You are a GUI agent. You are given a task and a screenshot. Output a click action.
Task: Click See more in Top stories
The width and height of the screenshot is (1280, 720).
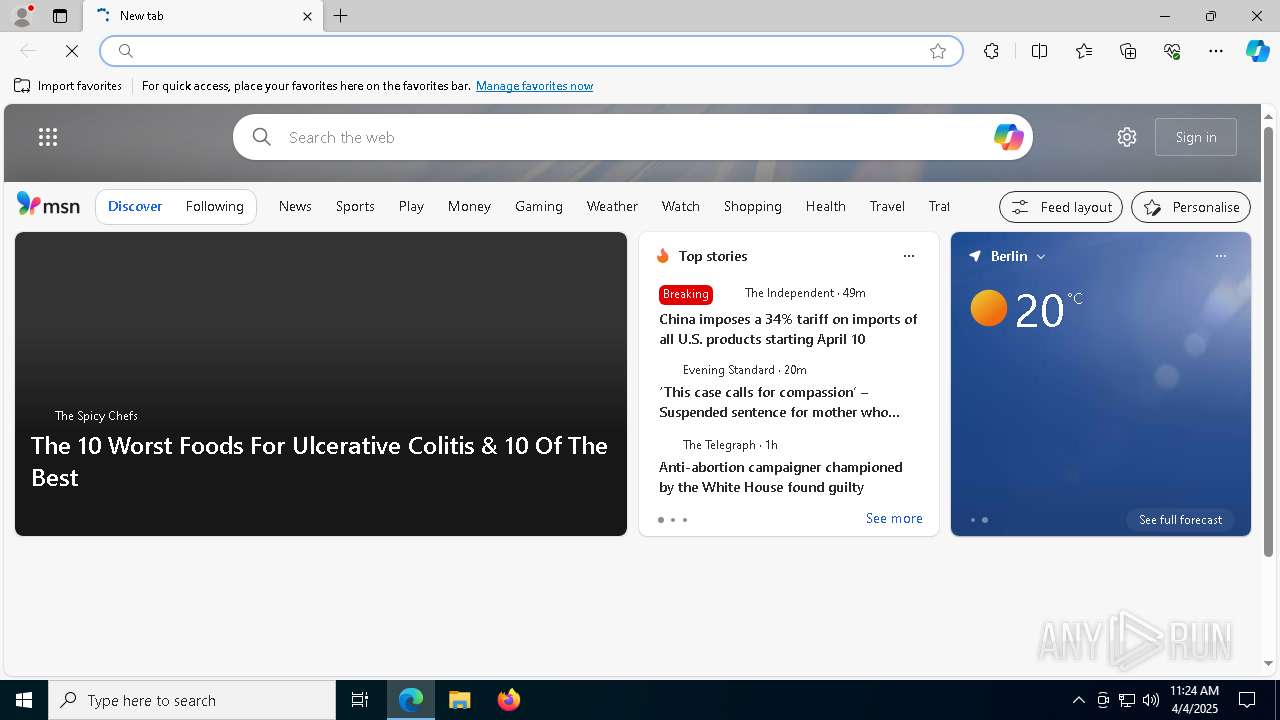(894, 518)
